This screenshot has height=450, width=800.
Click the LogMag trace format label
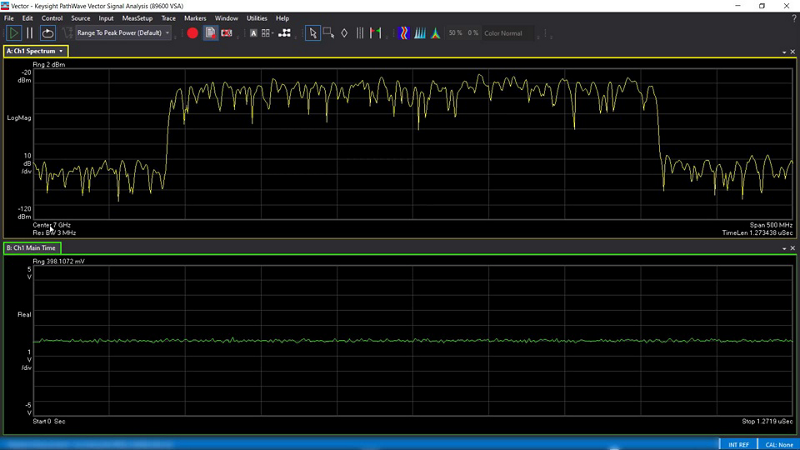tap(19, 118)
